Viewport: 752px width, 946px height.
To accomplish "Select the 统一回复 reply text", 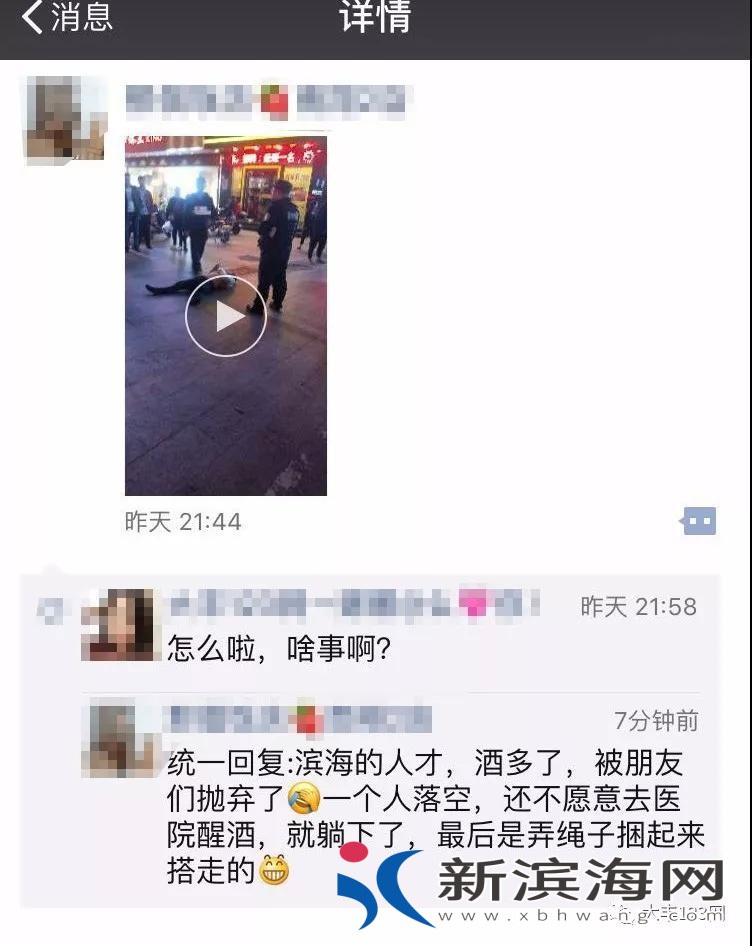I will click(435, 817).
